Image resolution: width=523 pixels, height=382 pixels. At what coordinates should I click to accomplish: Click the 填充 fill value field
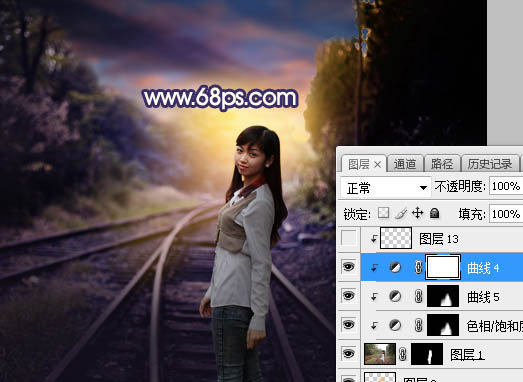pos(506,214)
